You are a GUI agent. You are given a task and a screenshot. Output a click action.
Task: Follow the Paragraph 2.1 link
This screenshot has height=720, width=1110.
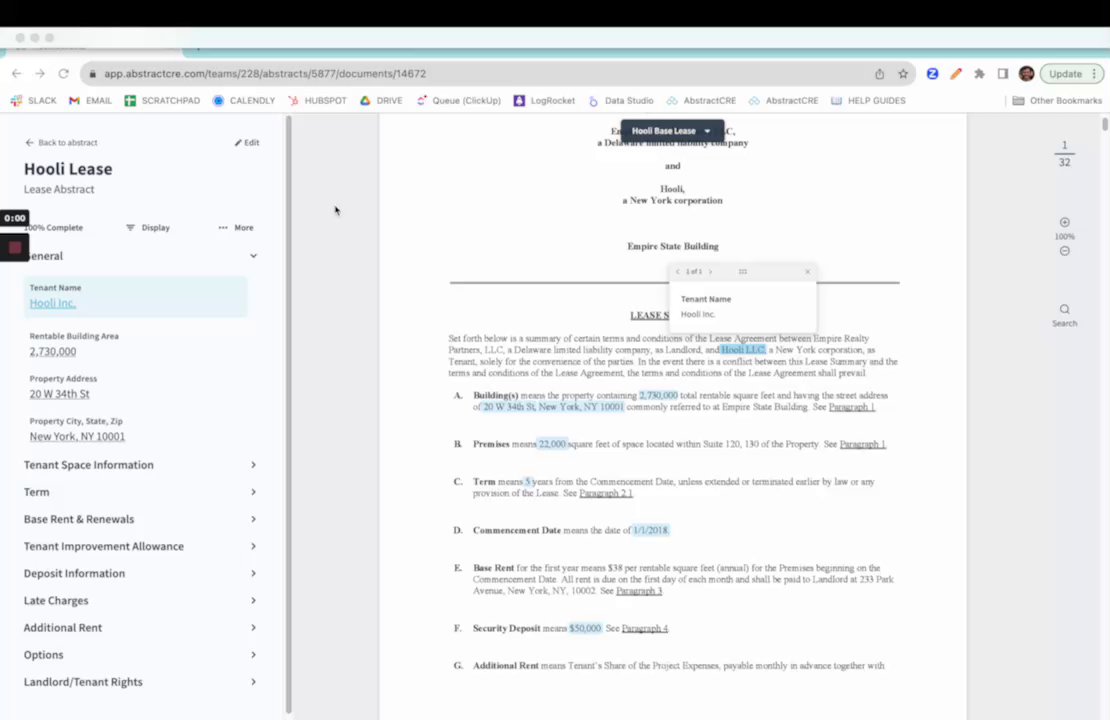tap(606, 493)
